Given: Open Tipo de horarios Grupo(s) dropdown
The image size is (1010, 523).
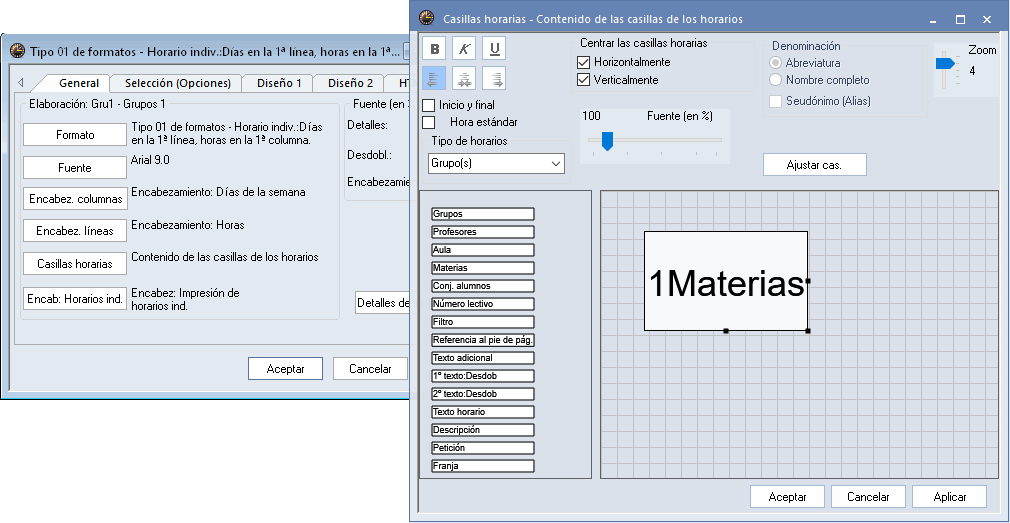Looking at the screenshot, I should (496, 164).
